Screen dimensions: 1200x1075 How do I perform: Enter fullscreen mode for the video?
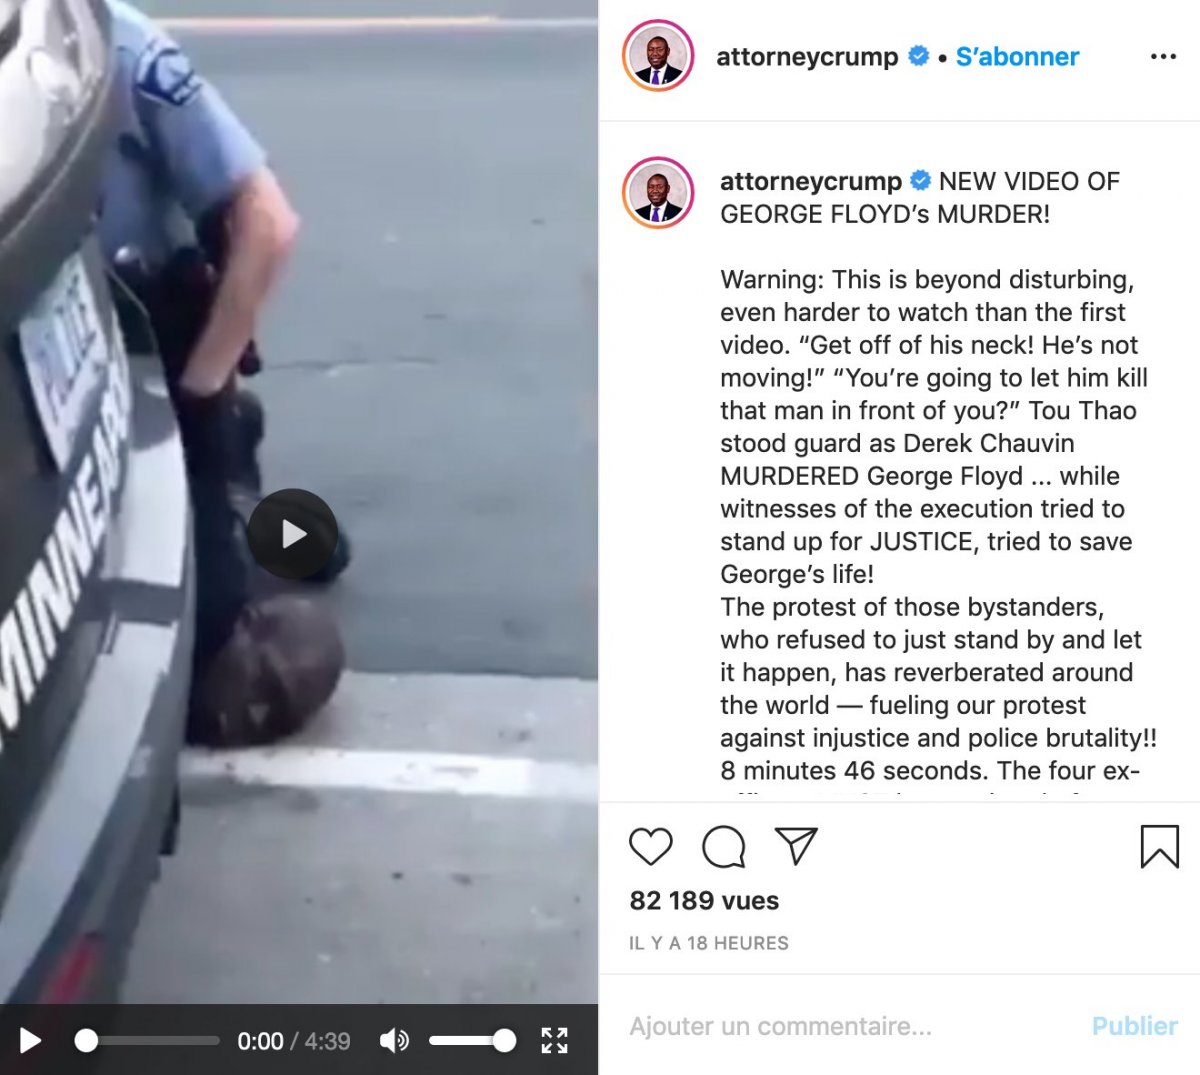pyautogui.click(x=555, y=1040)
